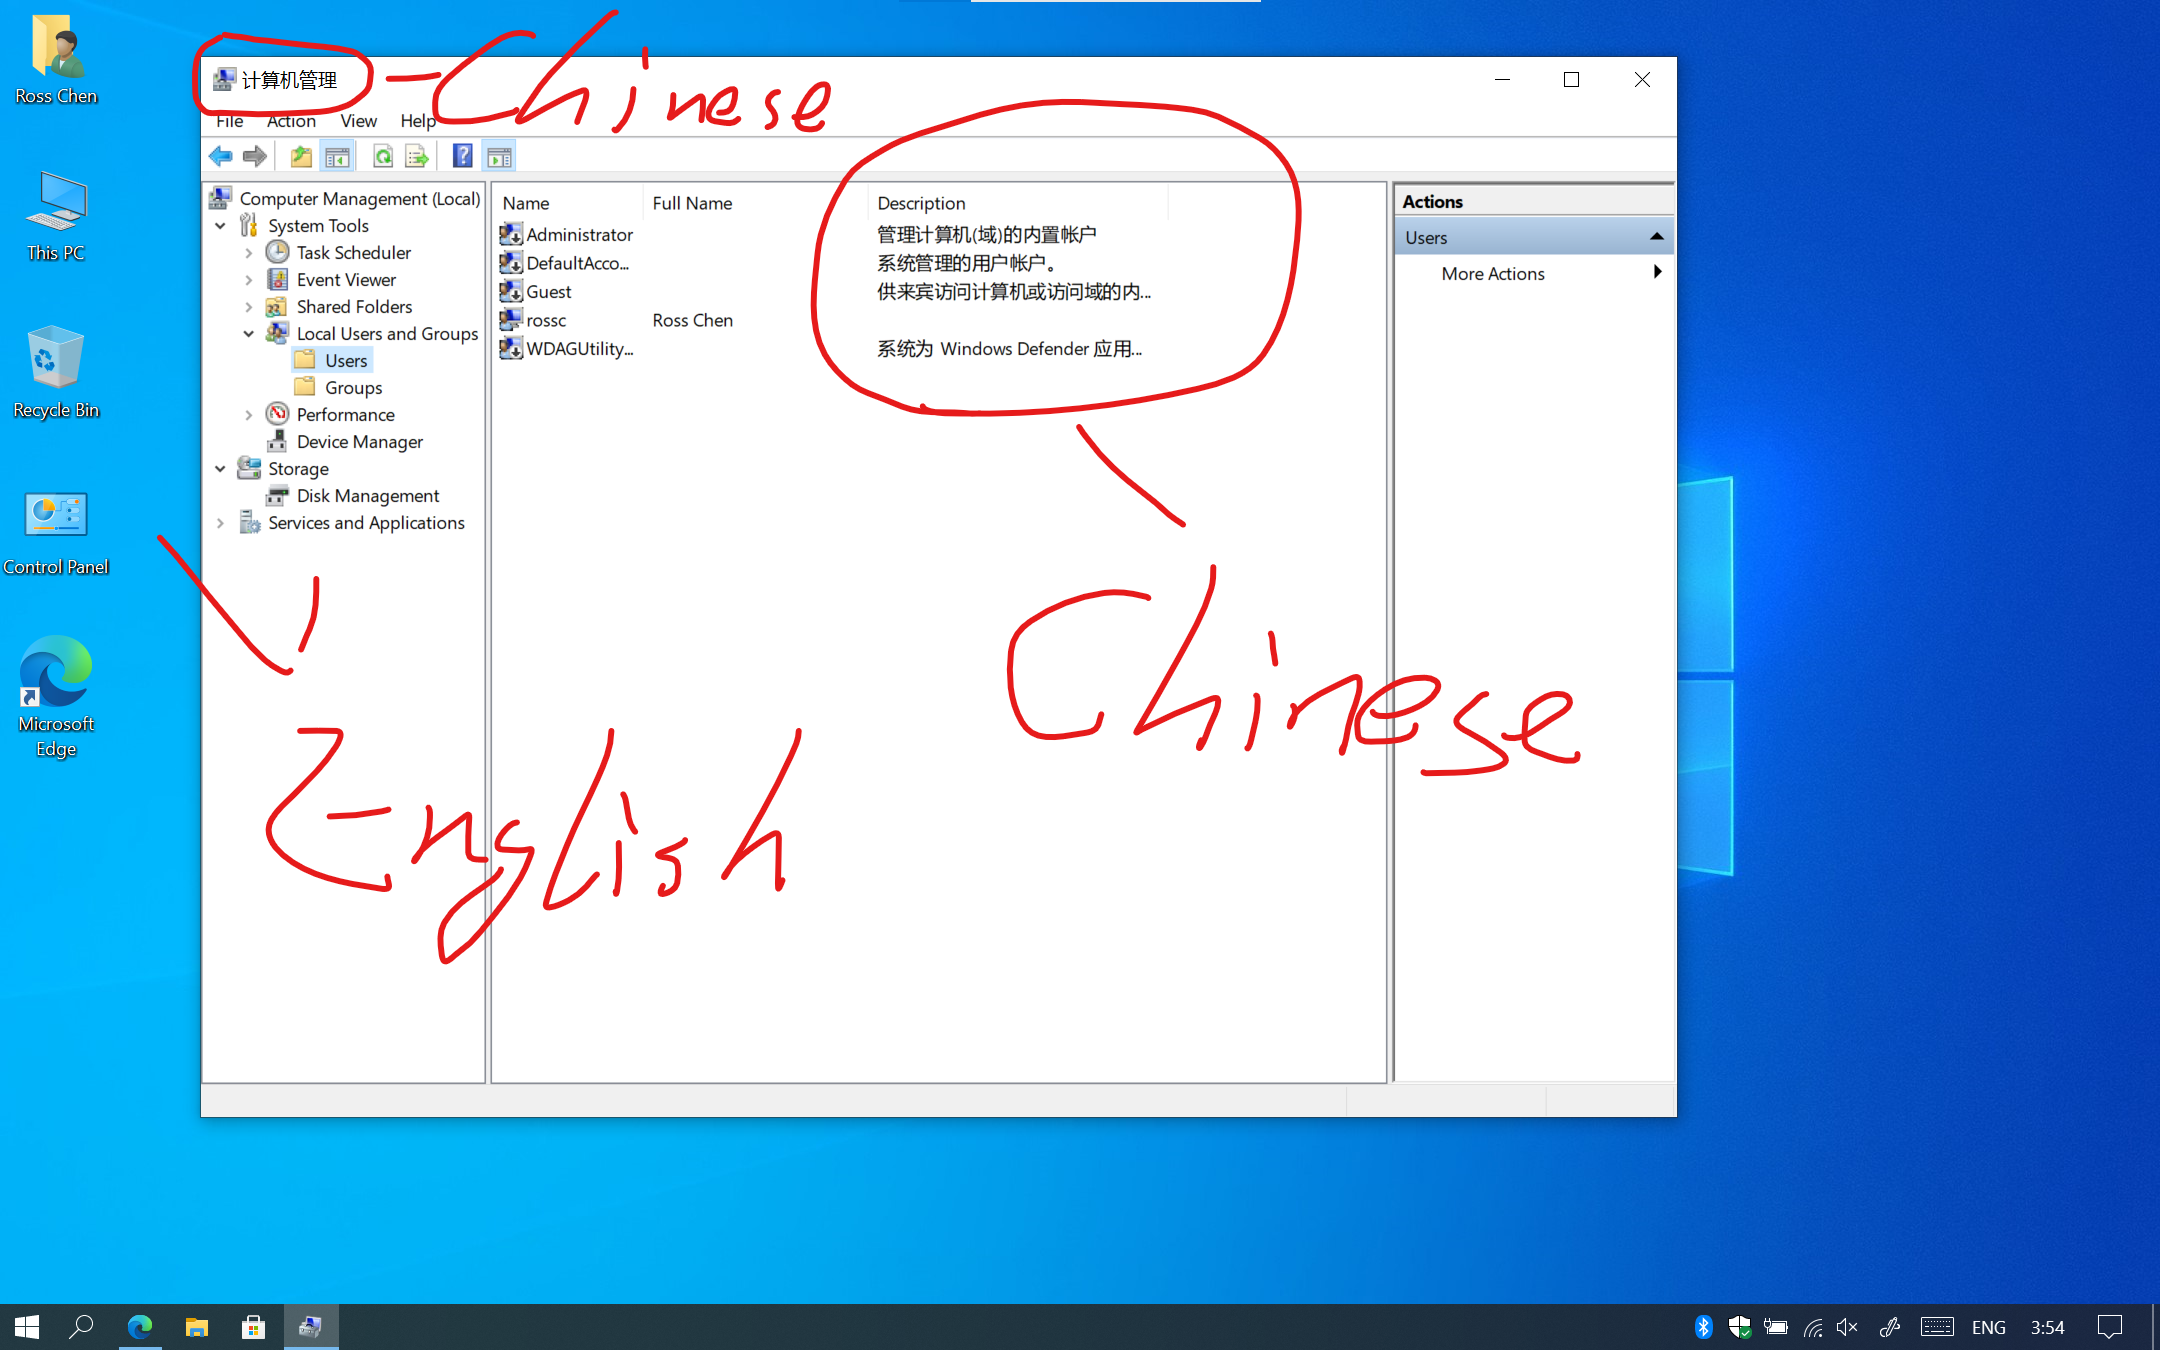Click the Up One Level folder icon
2160x1350 pixels.
click(x=301, y=156)
